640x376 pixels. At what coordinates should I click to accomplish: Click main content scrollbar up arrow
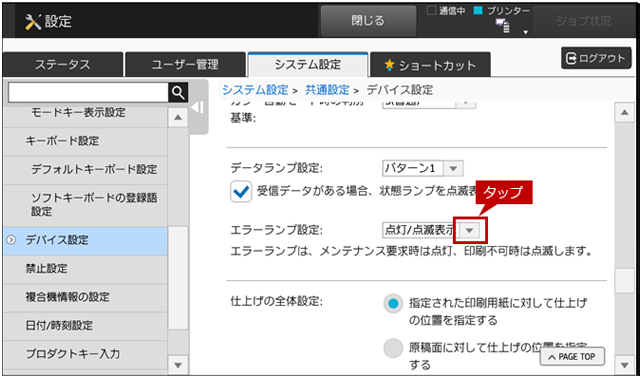tap(624, 113)
